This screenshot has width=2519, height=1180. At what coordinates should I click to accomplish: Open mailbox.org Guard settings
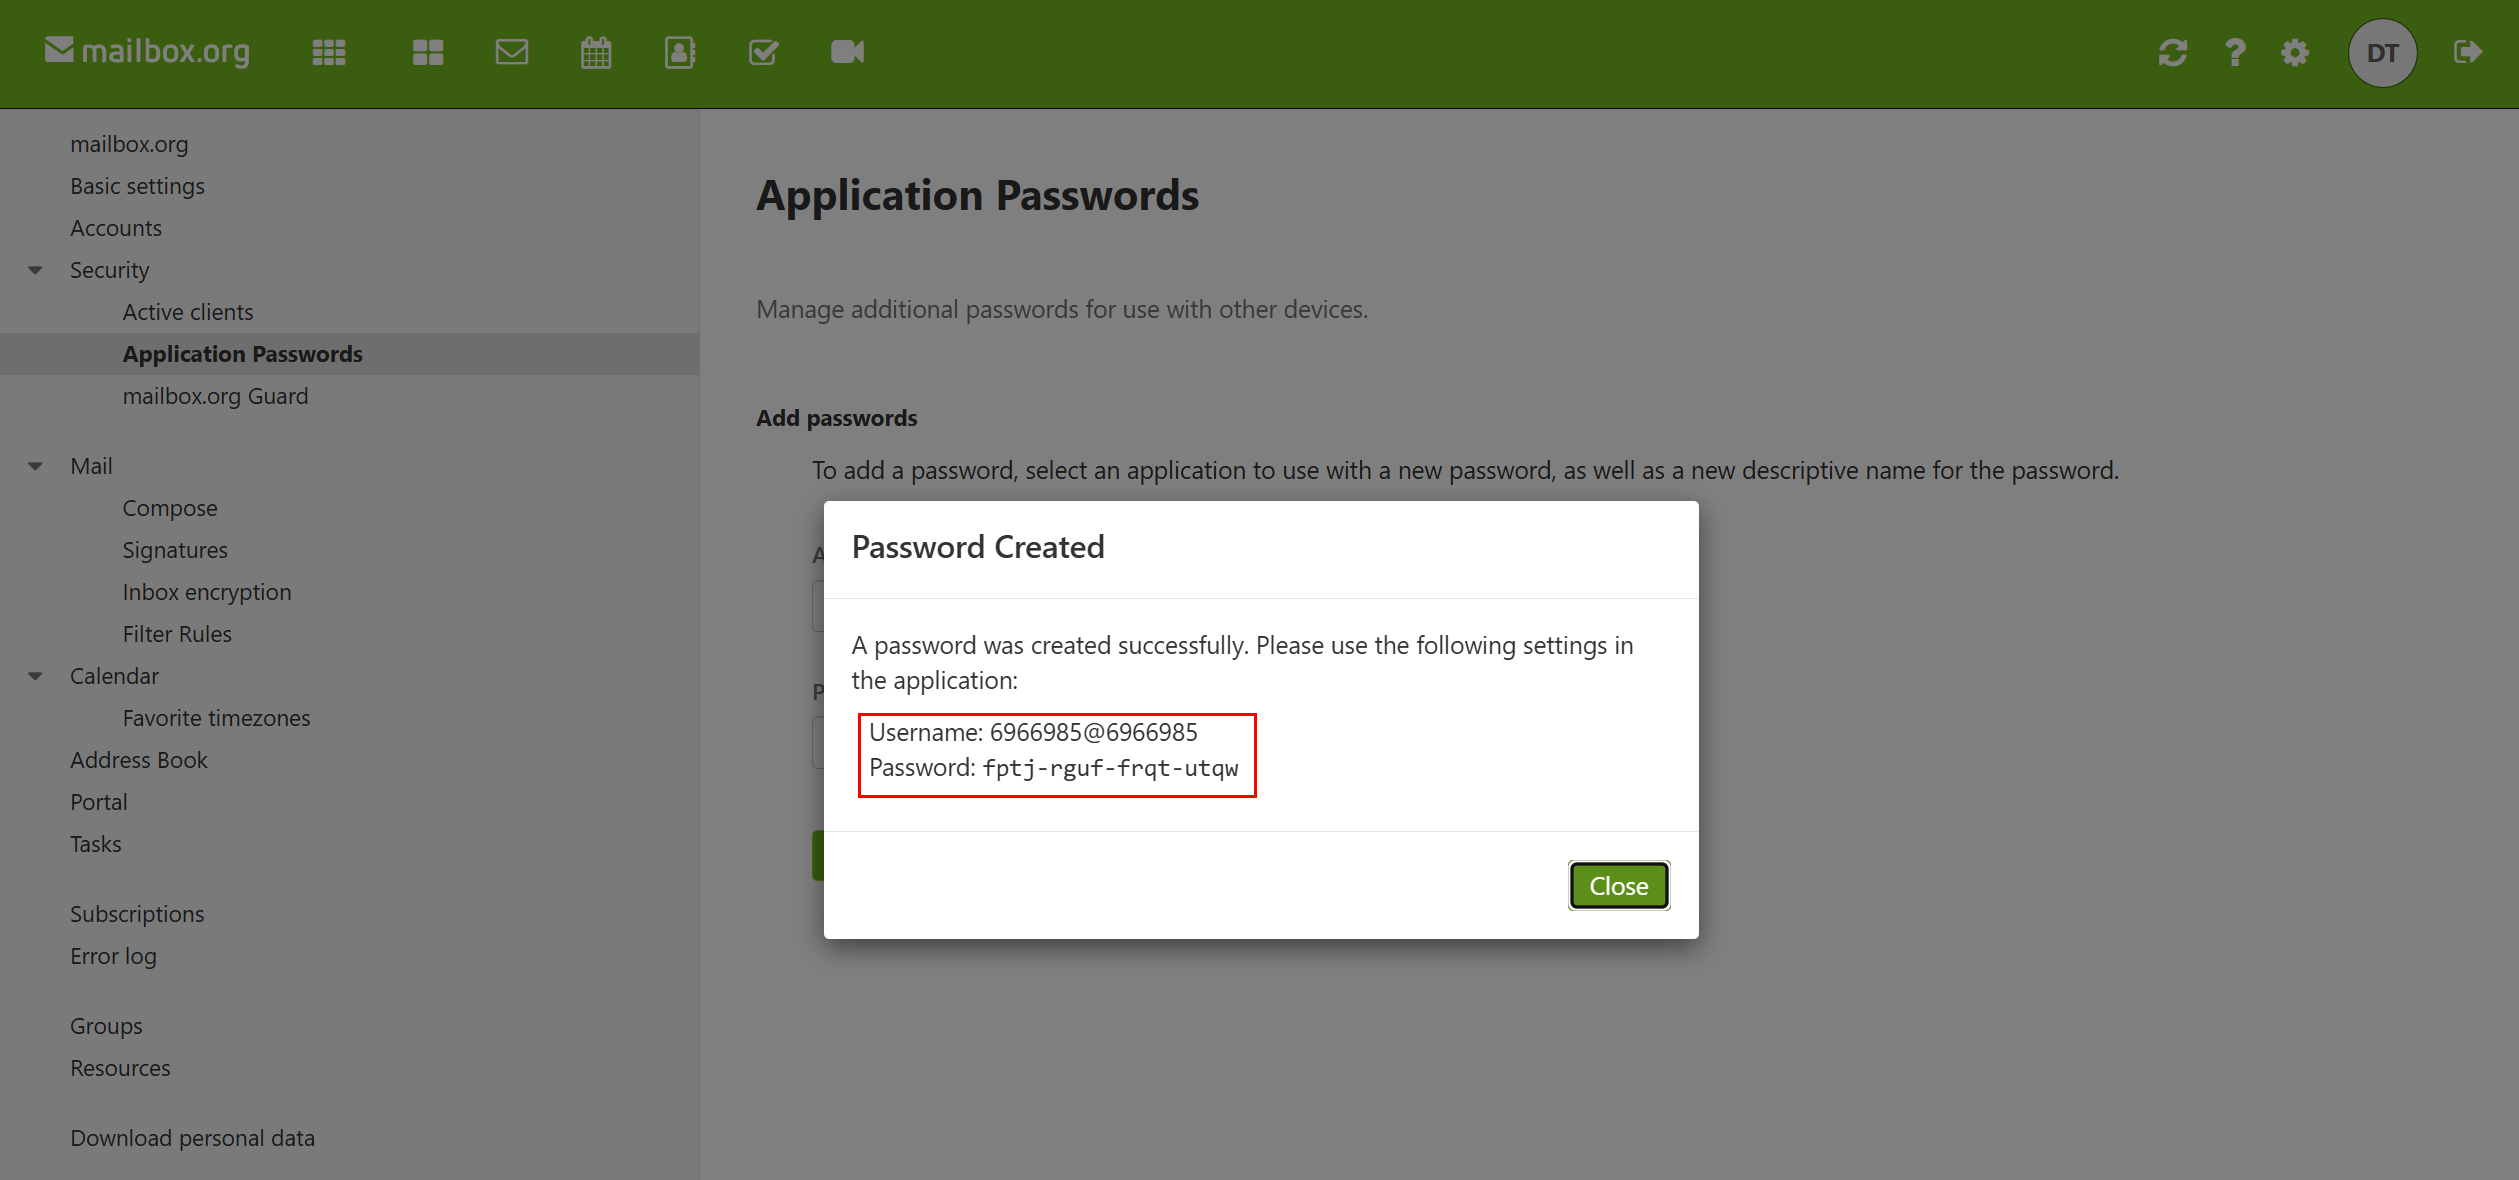(215, 396)
